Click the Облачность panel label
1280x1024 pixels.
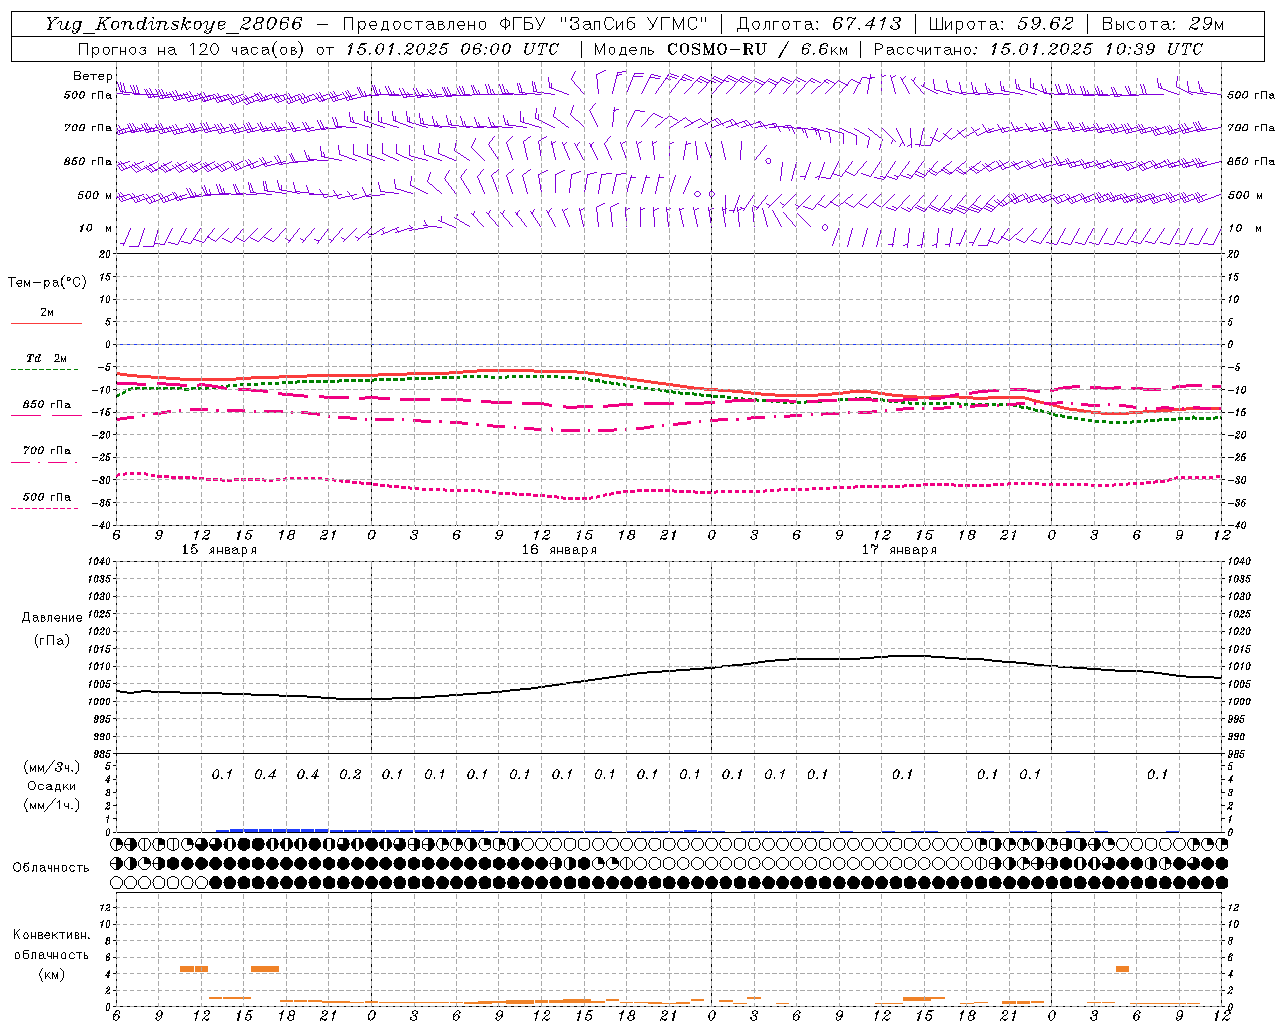(x=51, y=867)
